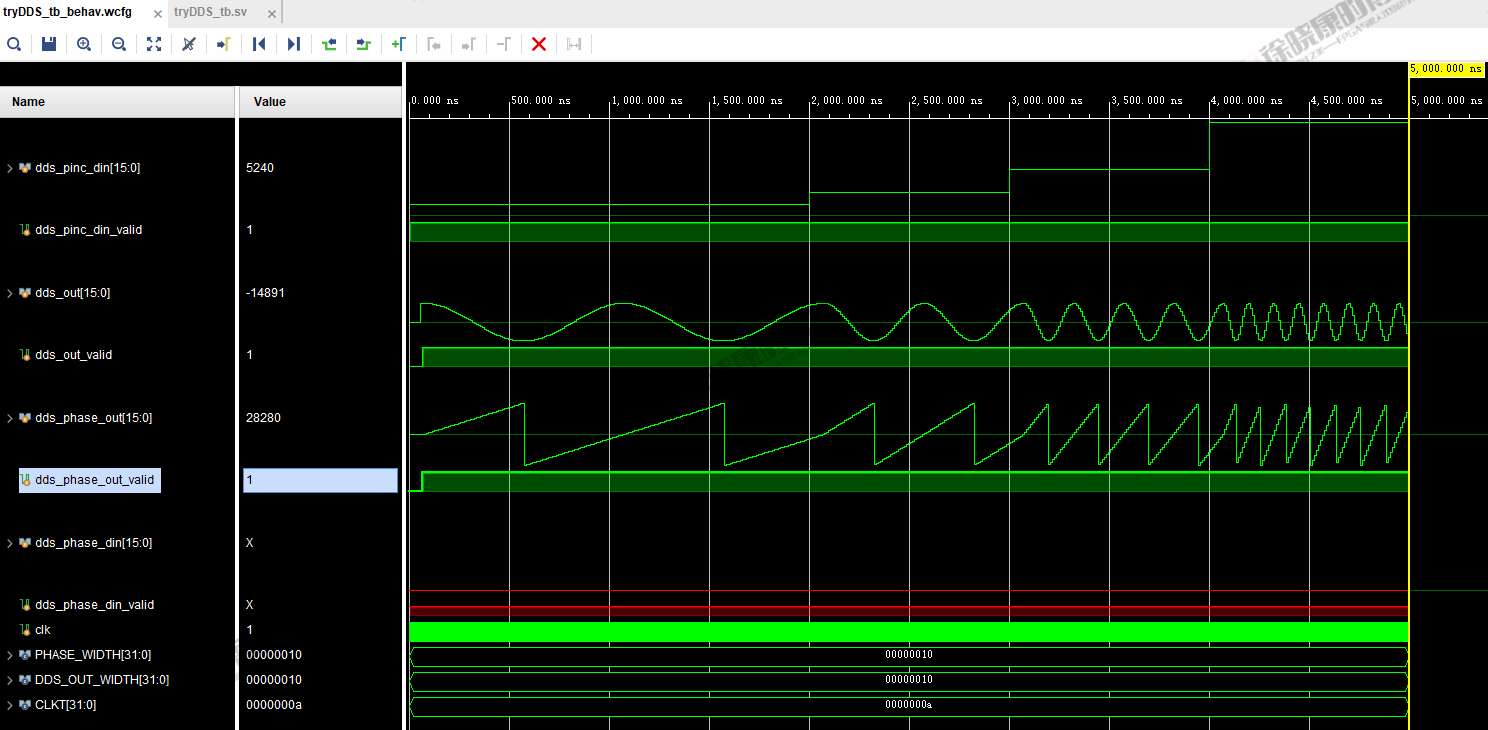1488x730 pixels.
Task: Save the waveform configuration
Action: (x=49, y=44)
